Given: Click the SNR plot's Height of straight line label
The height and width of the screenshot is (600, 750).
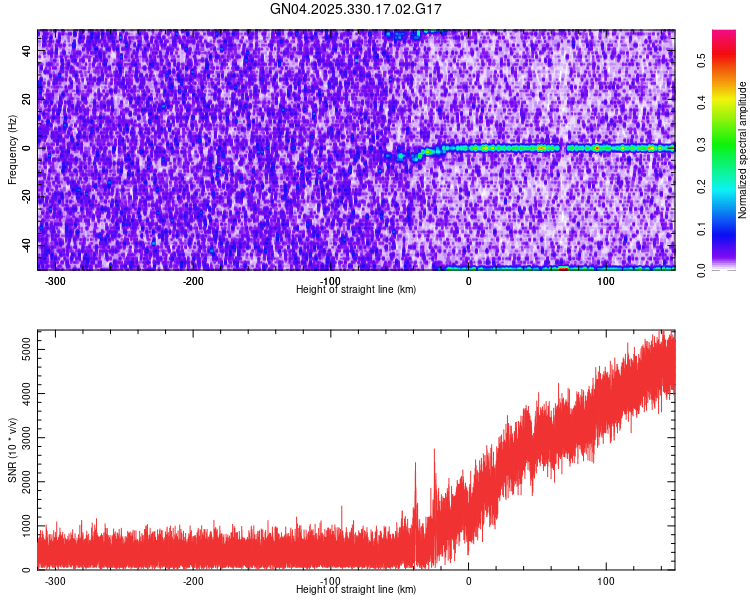Looking at the screenshot, I should point(356,589).
